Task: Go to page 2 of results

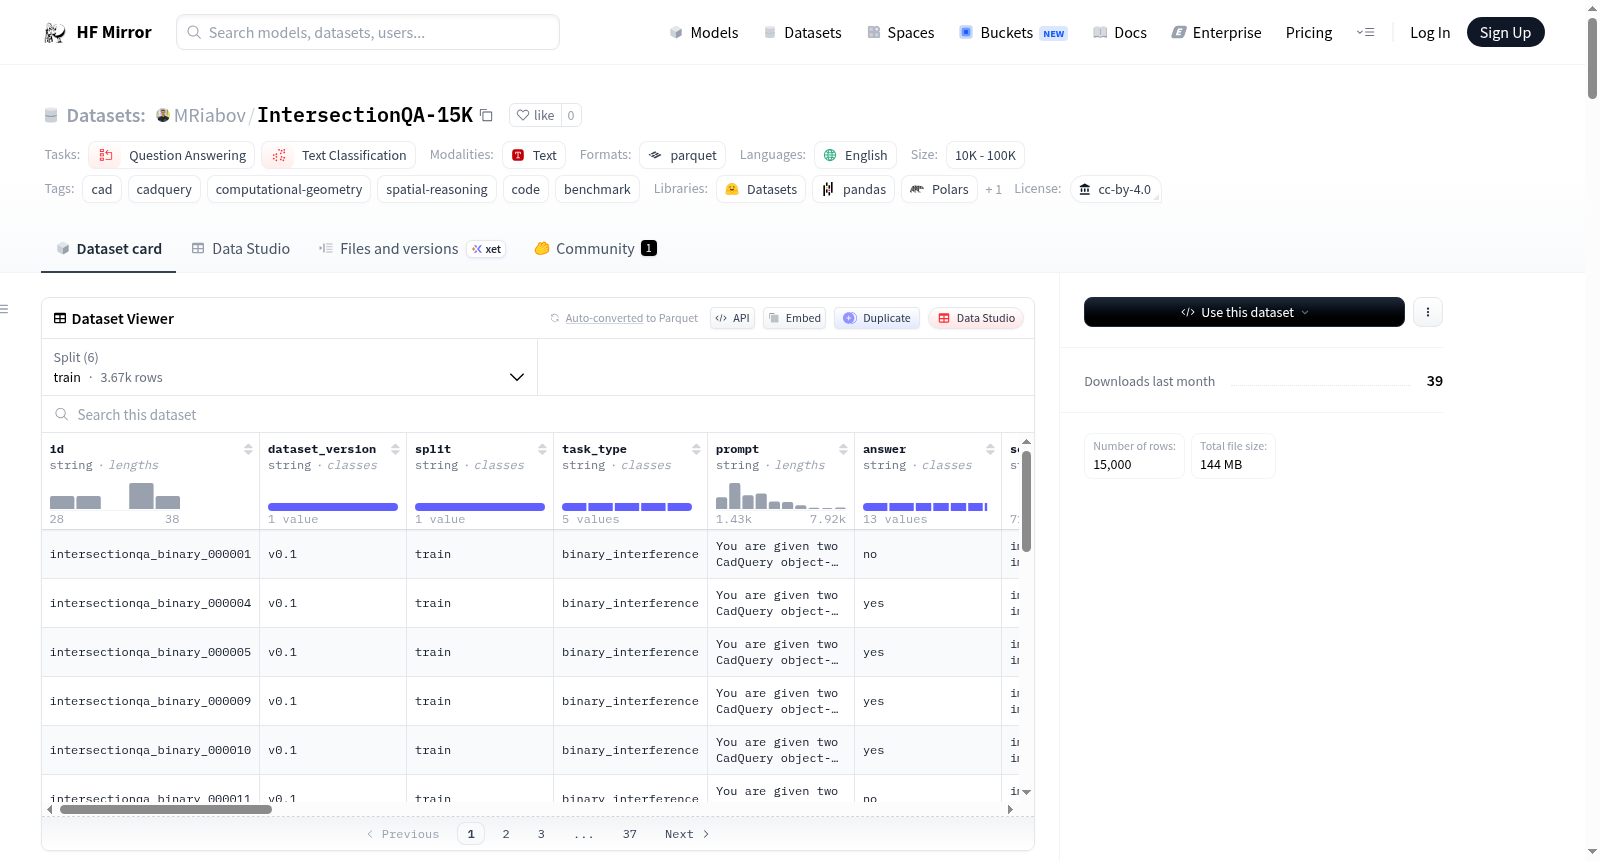Action: point(506,834)
